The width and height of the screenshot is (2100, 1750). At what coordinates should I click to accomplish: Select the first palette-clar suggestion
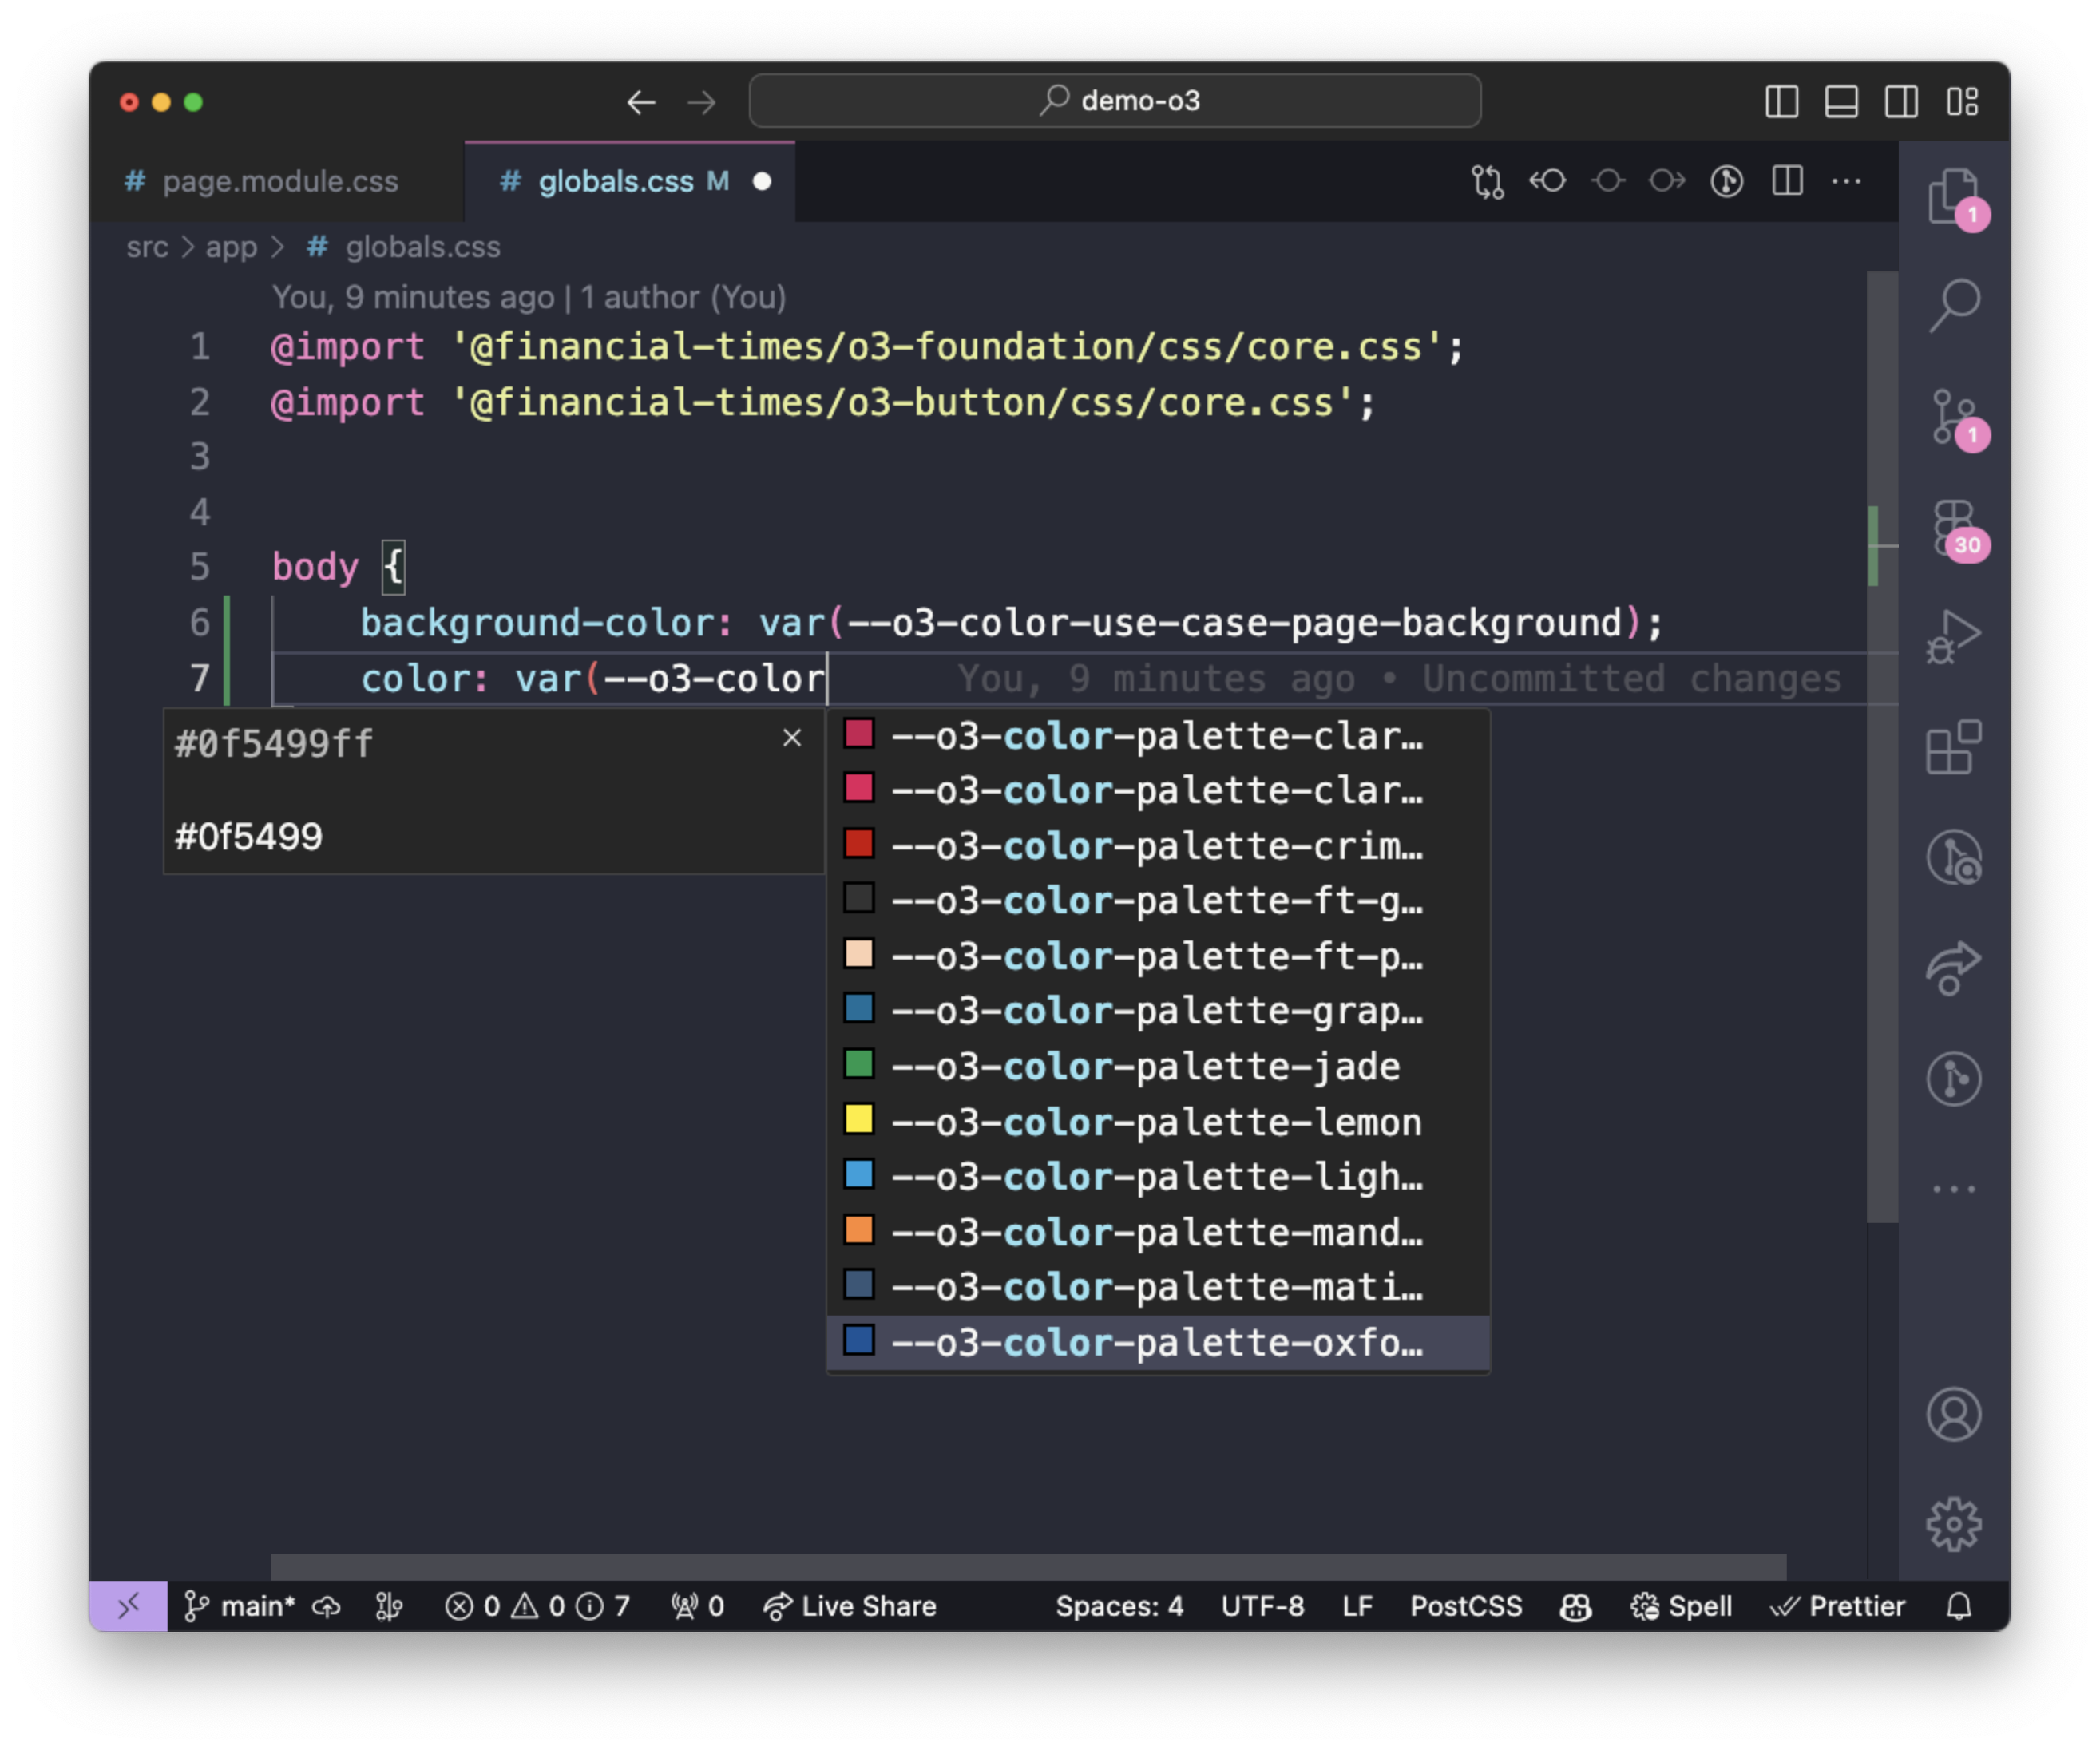point(1158,736)
